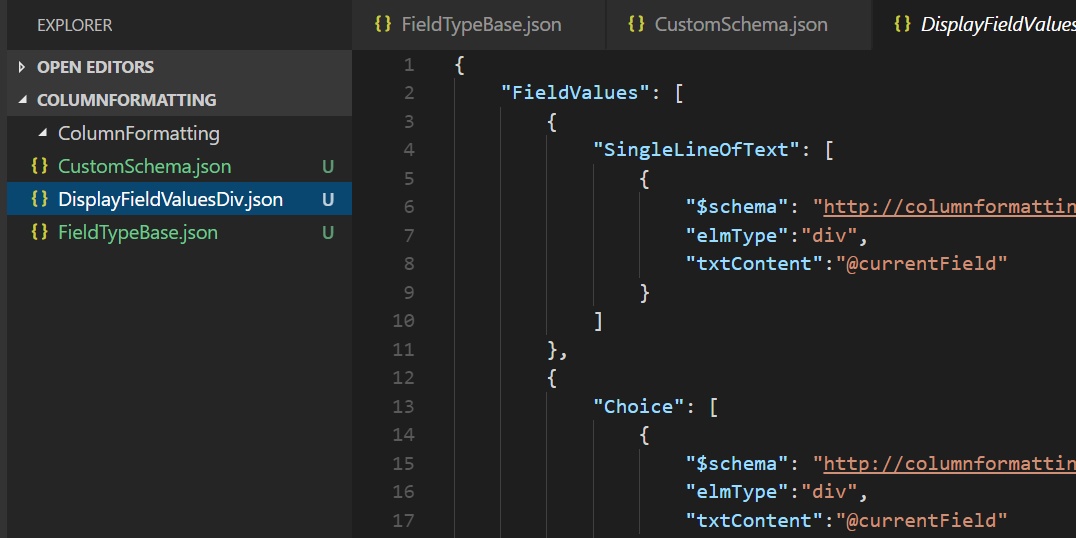This screenshot has height=538, width=1076.
Task: Collapse the COLUMNFORMATTING section arrow
Action: 22,100
